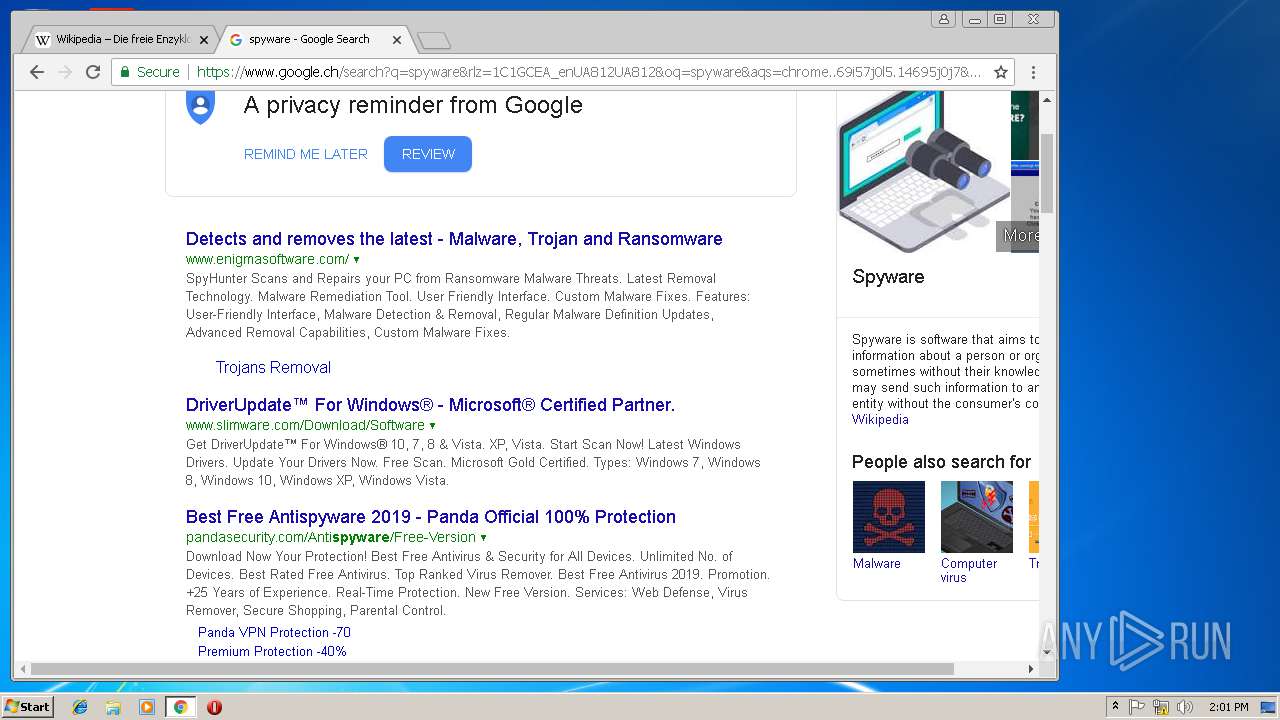Viewport: 1280px width, 720px height.
Task: Launch Internet Explorer from the taskbar
Action: point(80,707)
